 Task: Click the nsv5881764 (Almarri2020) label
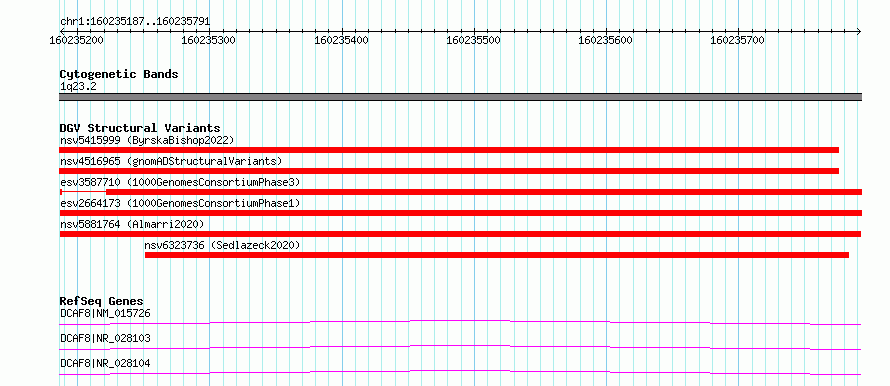pos(132,224)
